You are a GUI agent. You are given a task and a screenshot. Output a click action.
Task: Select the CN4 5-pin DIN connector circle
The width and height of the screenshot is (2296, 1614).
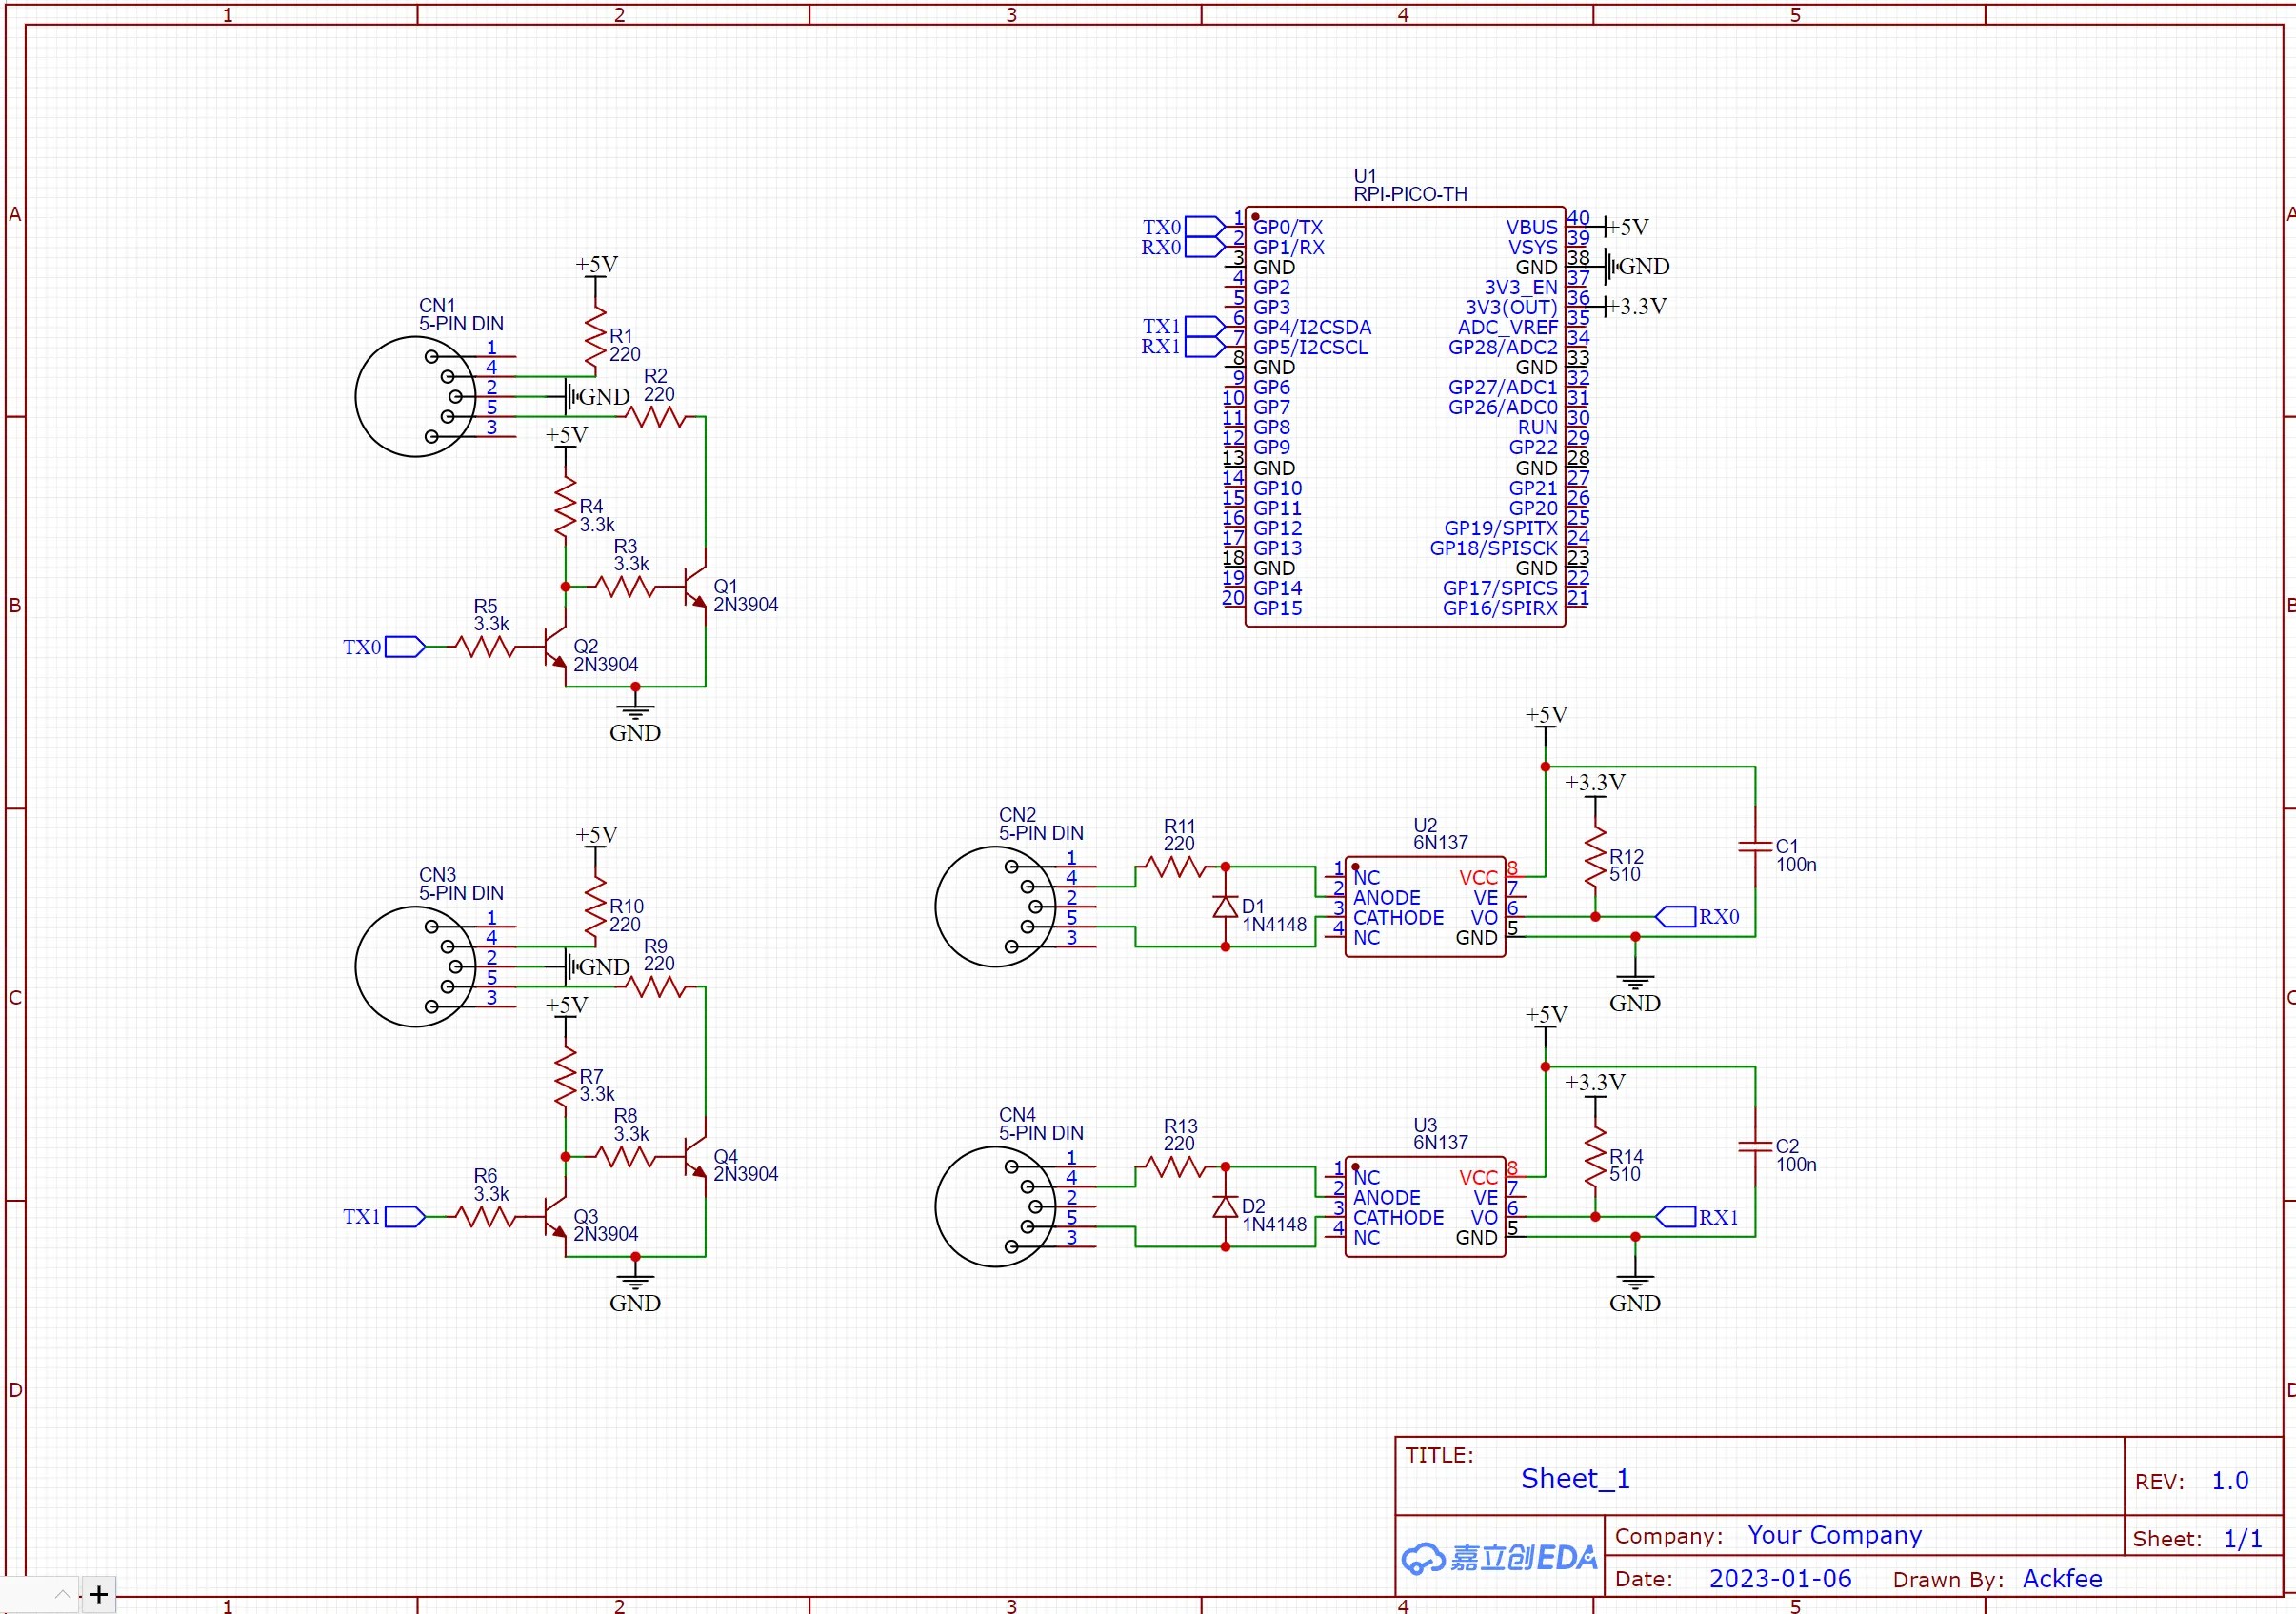(996, 1207)
